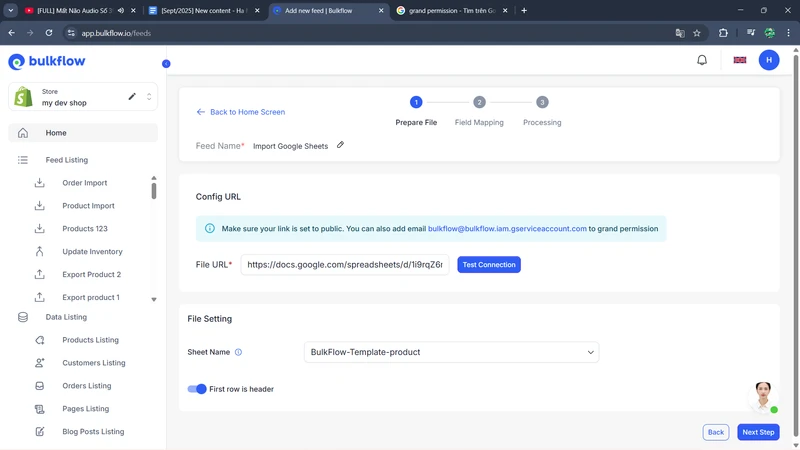
Task: Click the Next Step button
Action: coord(758,432)
